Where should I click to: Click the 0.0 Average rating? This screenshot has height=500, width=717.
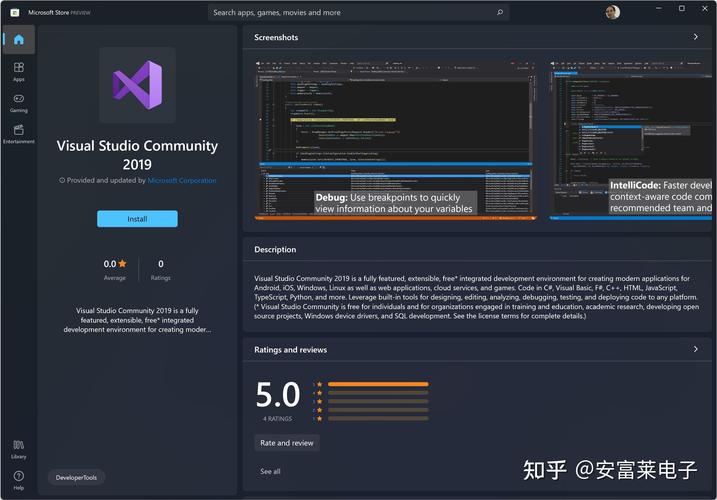[115, 269]
